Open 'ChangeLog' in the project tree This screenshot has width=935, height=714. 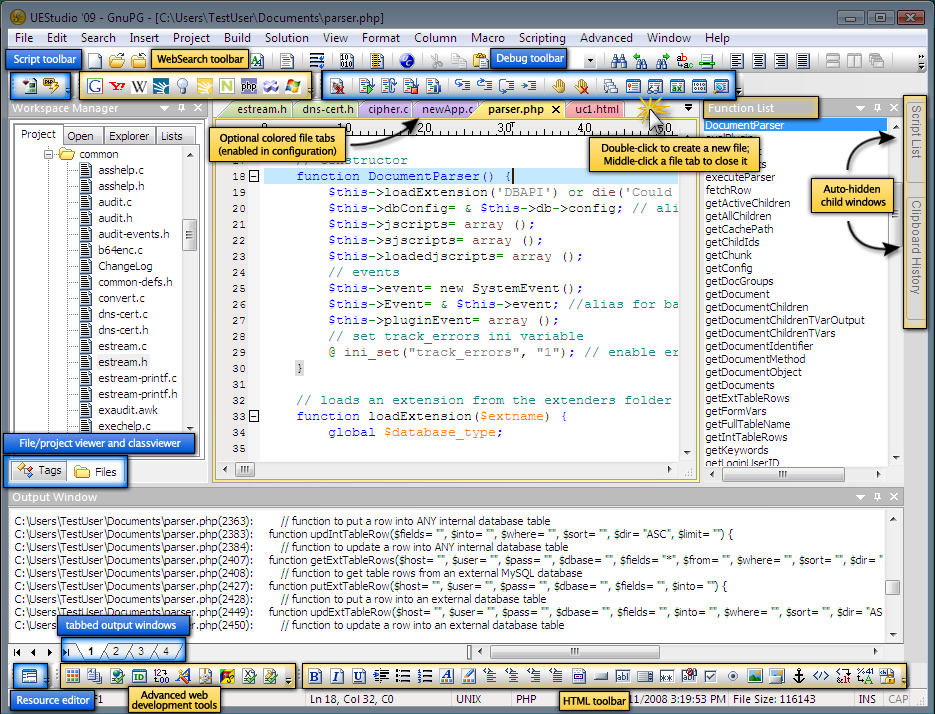(x=125, y=266)
